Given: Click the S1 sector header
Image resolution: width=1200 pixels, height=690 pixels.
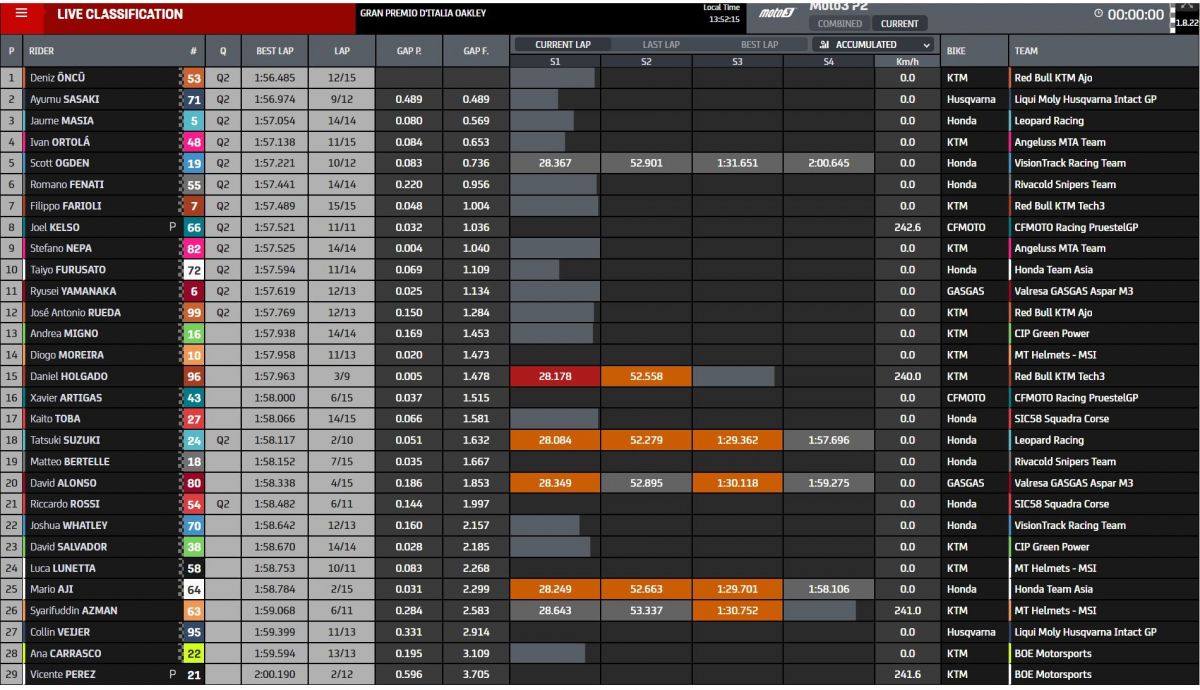Looking at the screenshot, I should (x=555, y=62).
